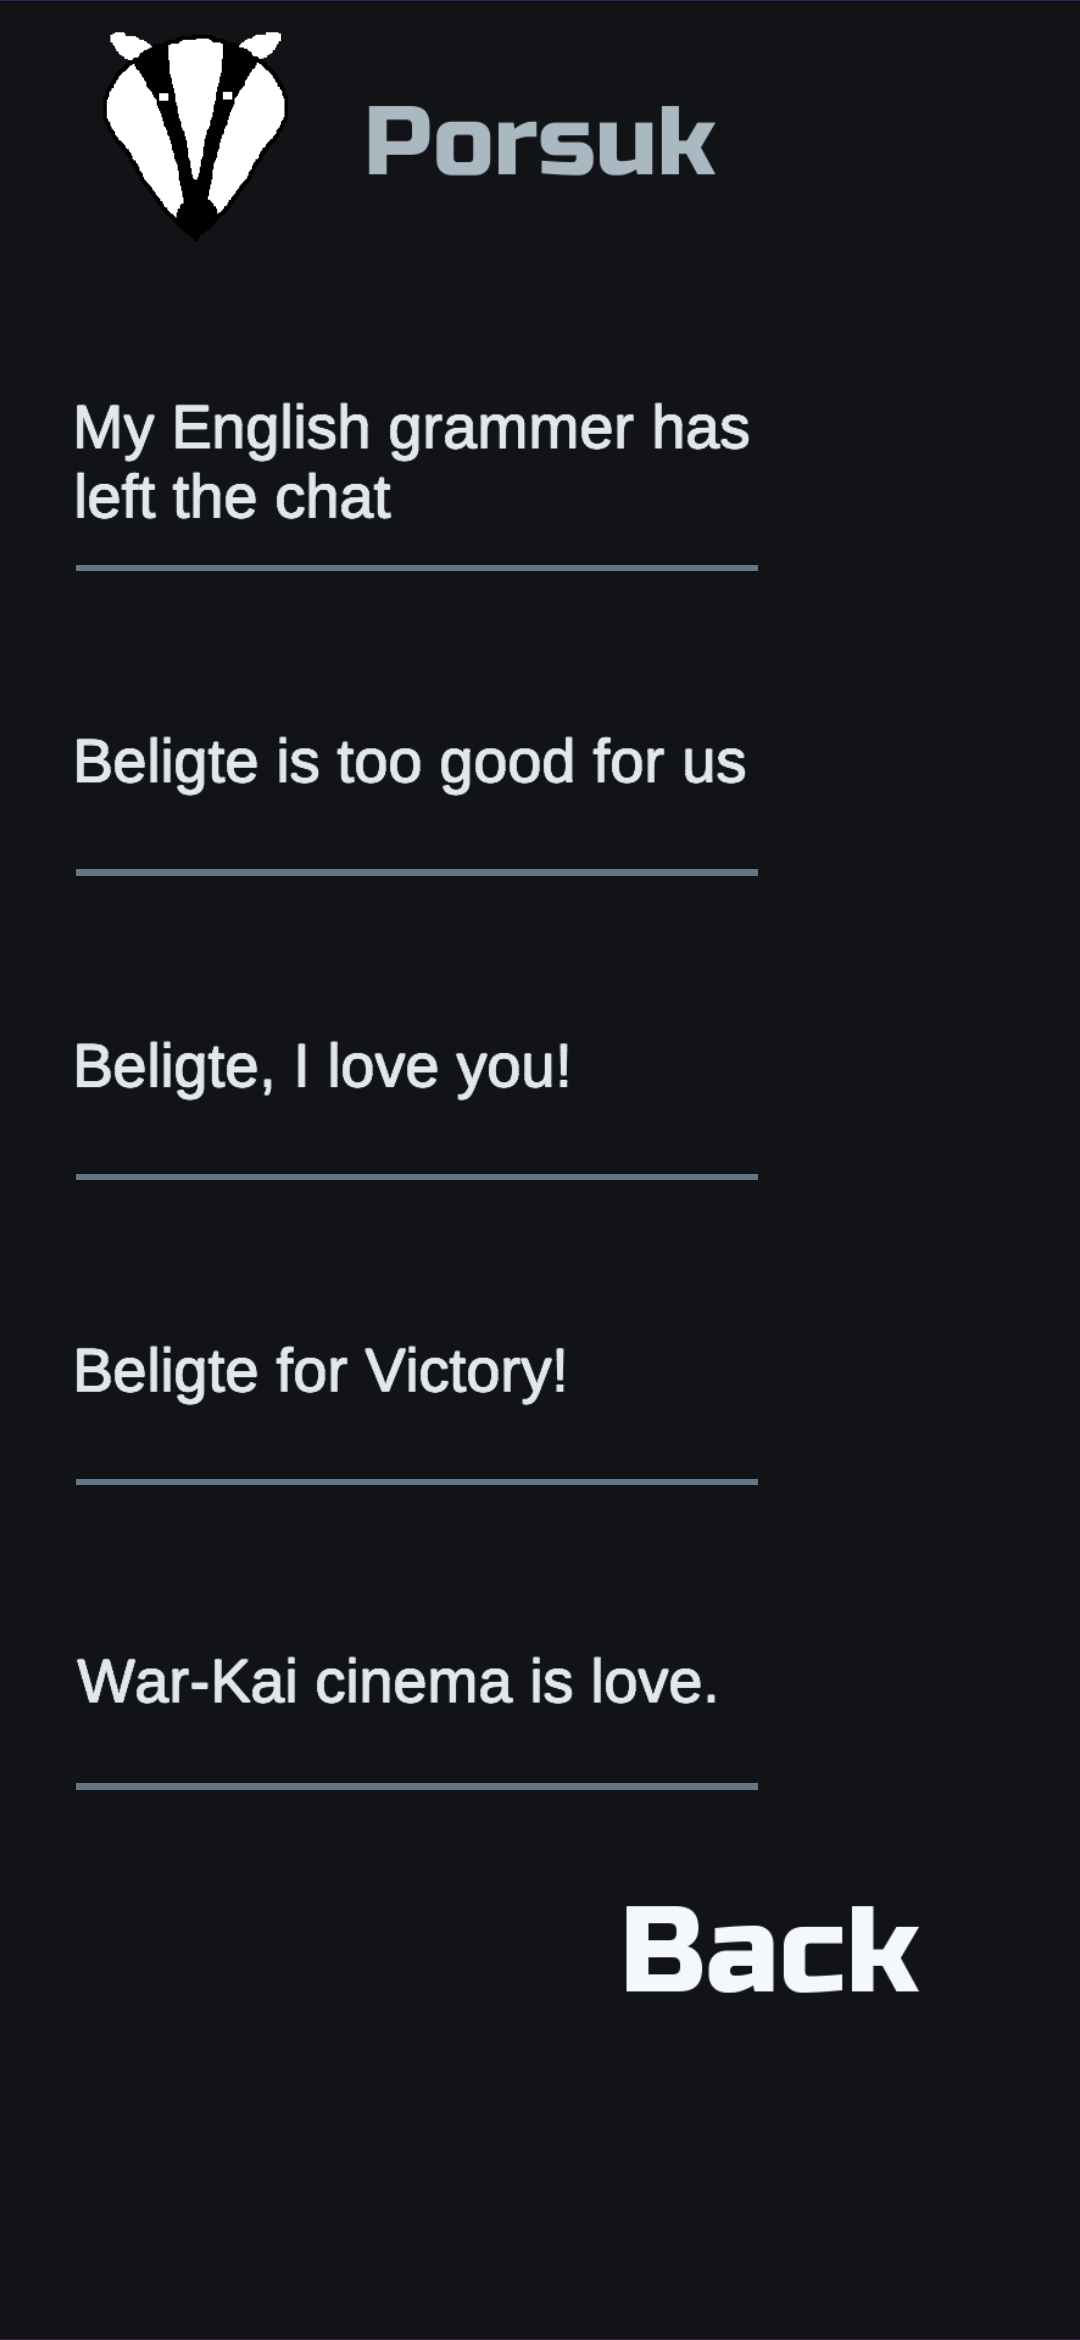Choose "War-Kai cinema is love." message
The width and height of the screenshot is (1080, 2340).
tap(397, 1681)
